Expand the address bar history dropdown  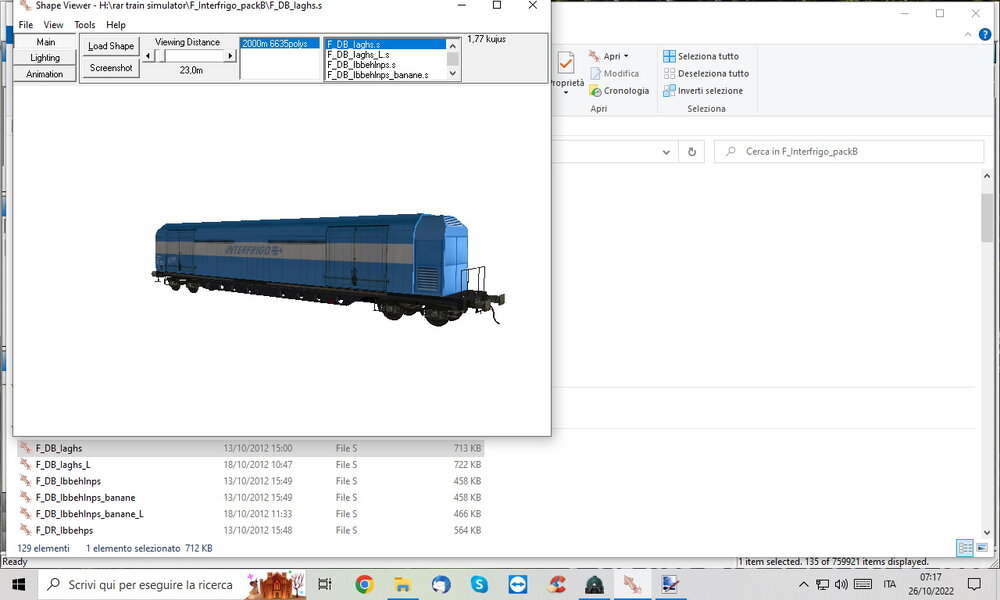tap(666, 152)
